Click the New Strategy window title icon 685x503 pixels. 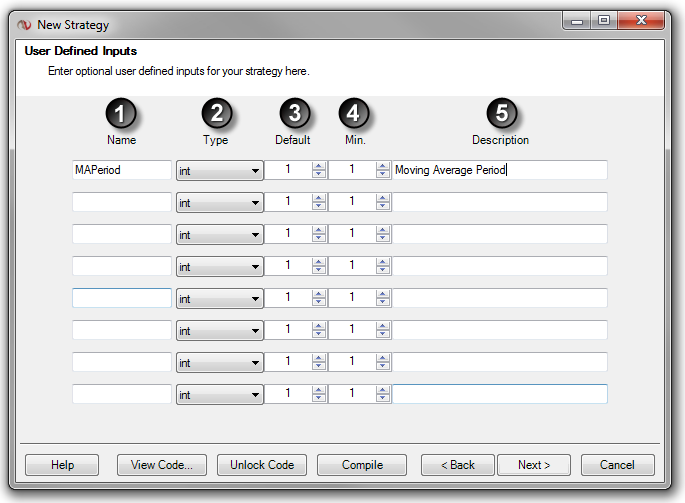click(25, 24)
